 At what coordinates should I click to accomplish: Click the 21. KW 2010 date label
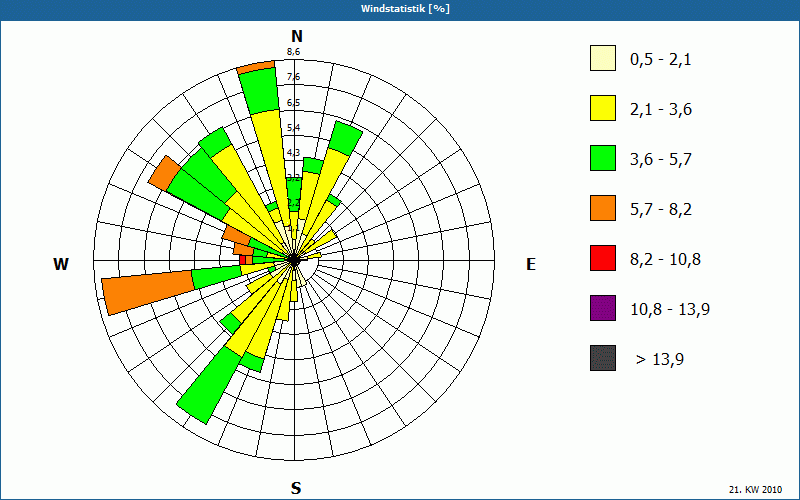coord(755,489)
